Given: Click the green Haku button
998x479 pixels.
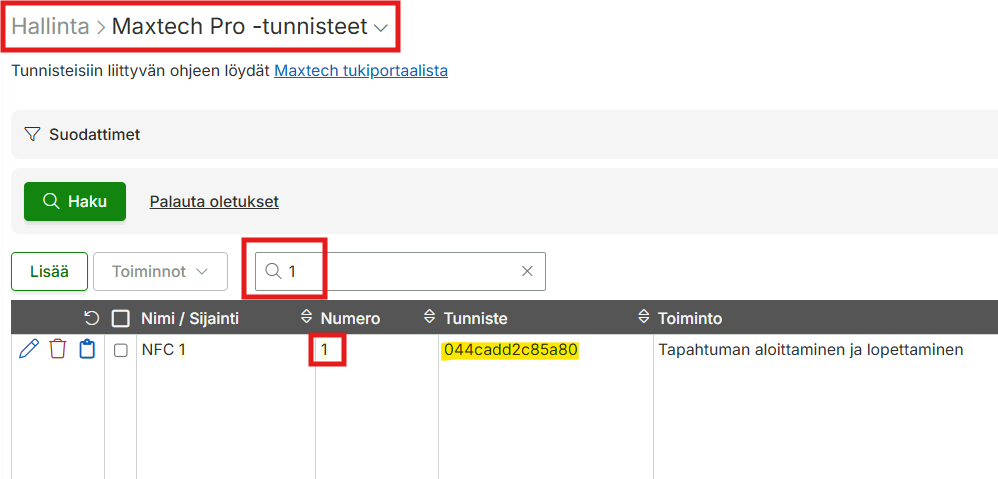Looking at the screenshot, I should tap(75, 202).
